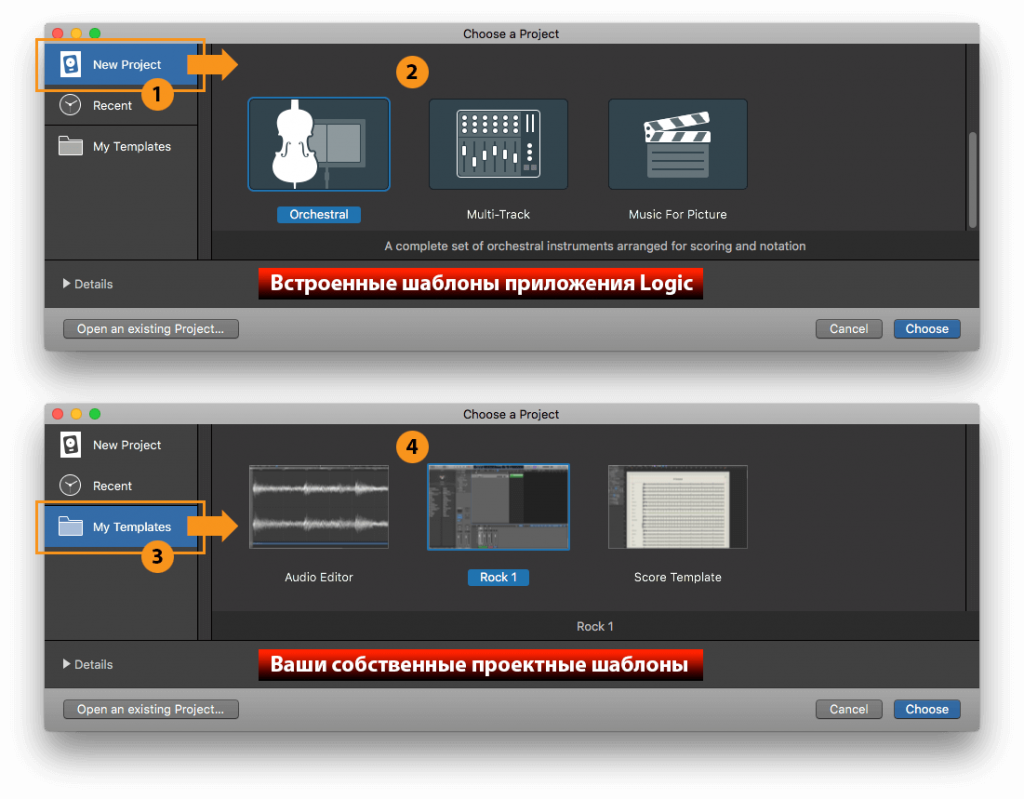This screenshot has width=1024, height=799.
Task: Click the Audio Editor label
Action: 319,577
